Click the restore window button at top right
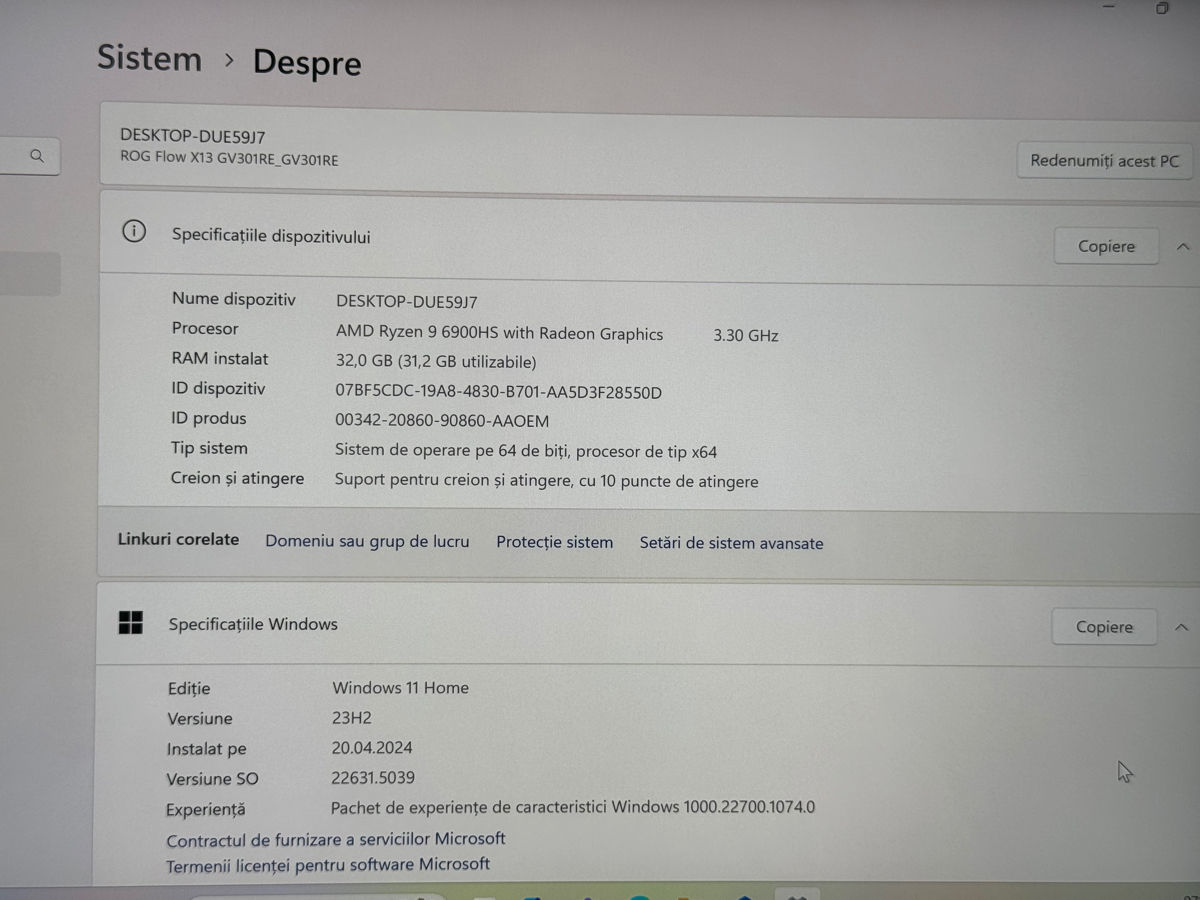Image resolution: width=1200 pixels, height=900 pixels. pyautogui.click(x=1162, y=8)
